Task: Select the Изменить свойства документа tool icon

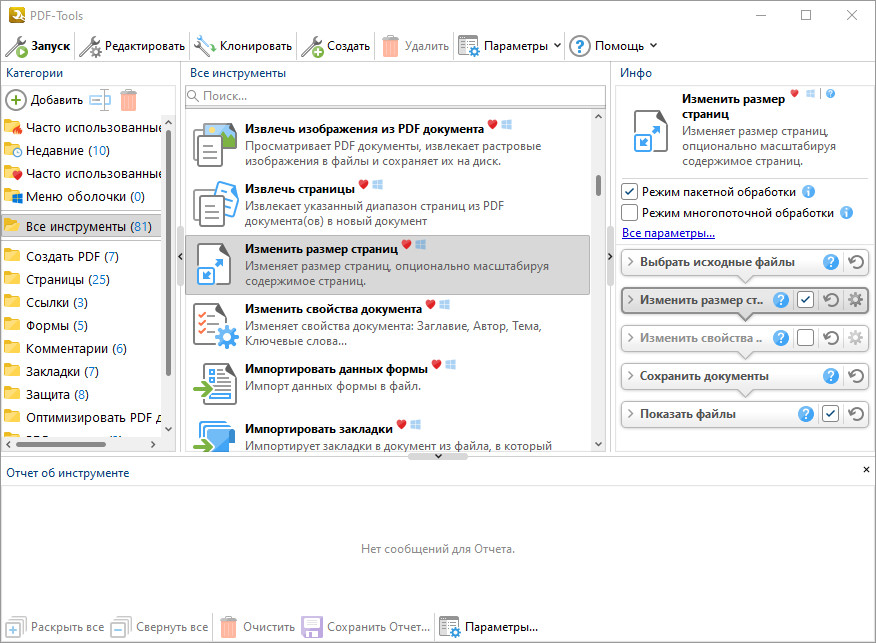Action: click(x=216, y=325)
